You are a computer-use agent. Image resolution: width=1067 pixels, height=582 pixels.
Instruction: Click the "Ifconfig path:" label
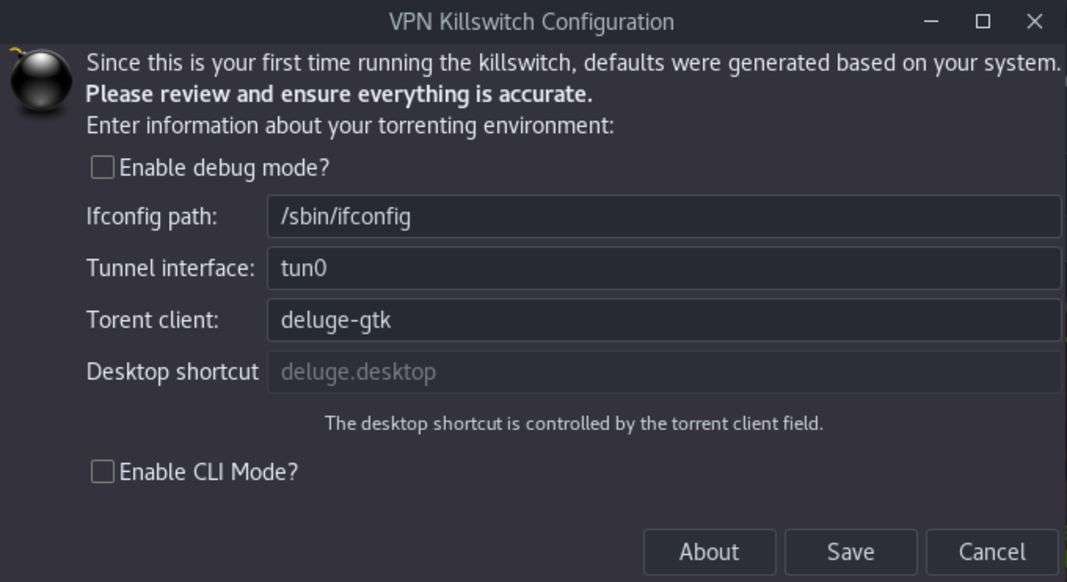(152, 217)
